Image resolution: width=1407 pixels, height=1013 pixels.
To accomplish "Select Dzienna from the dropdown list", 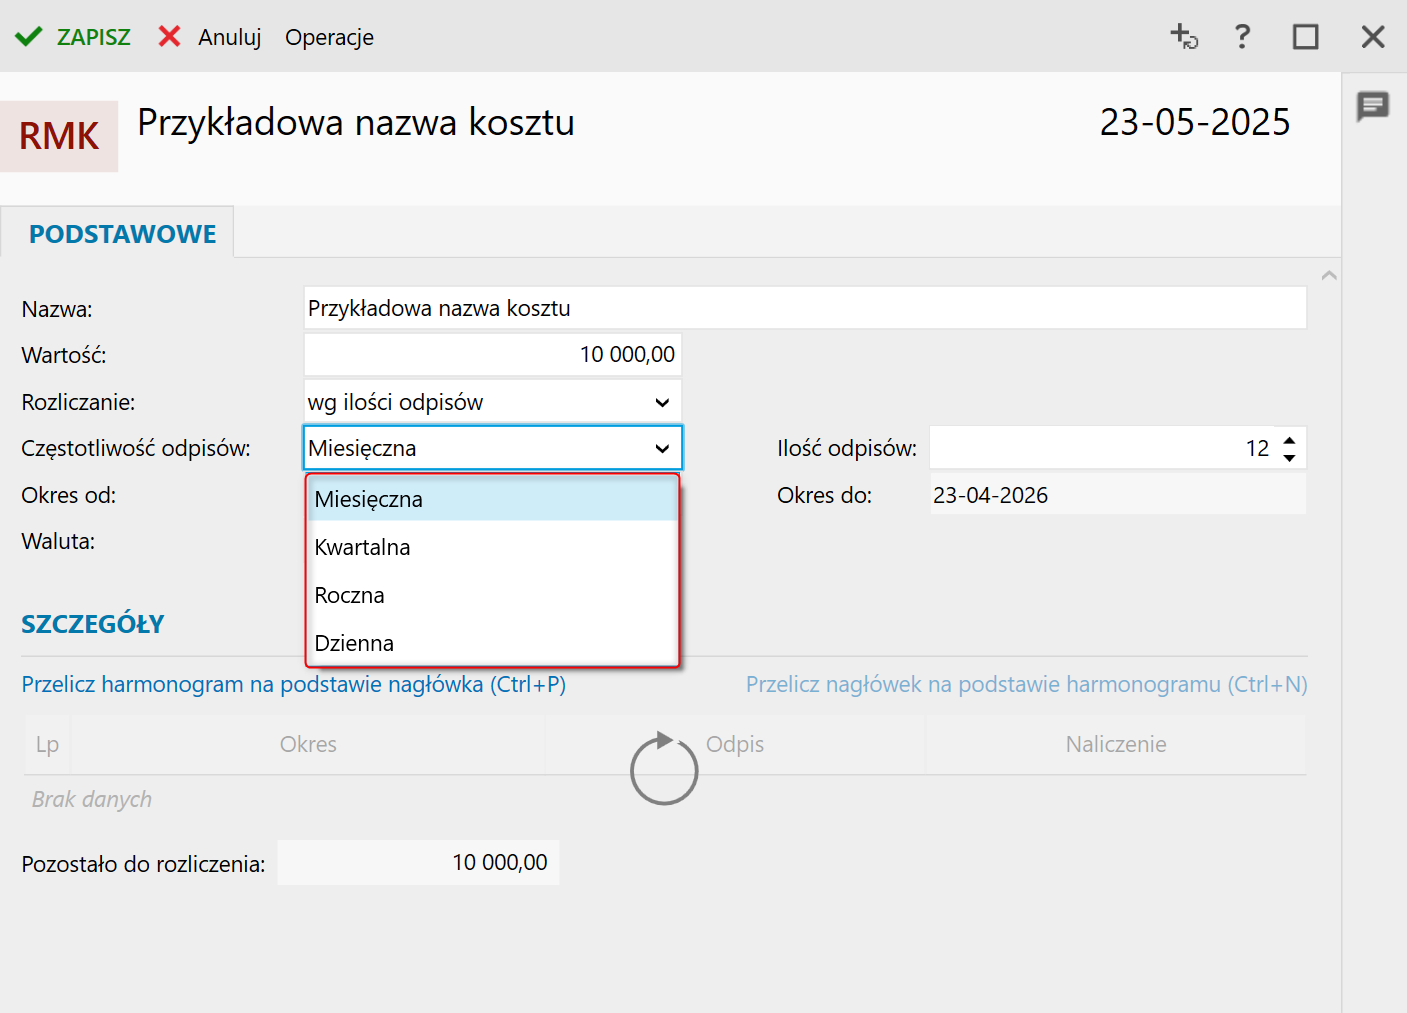I will [492, 643].
